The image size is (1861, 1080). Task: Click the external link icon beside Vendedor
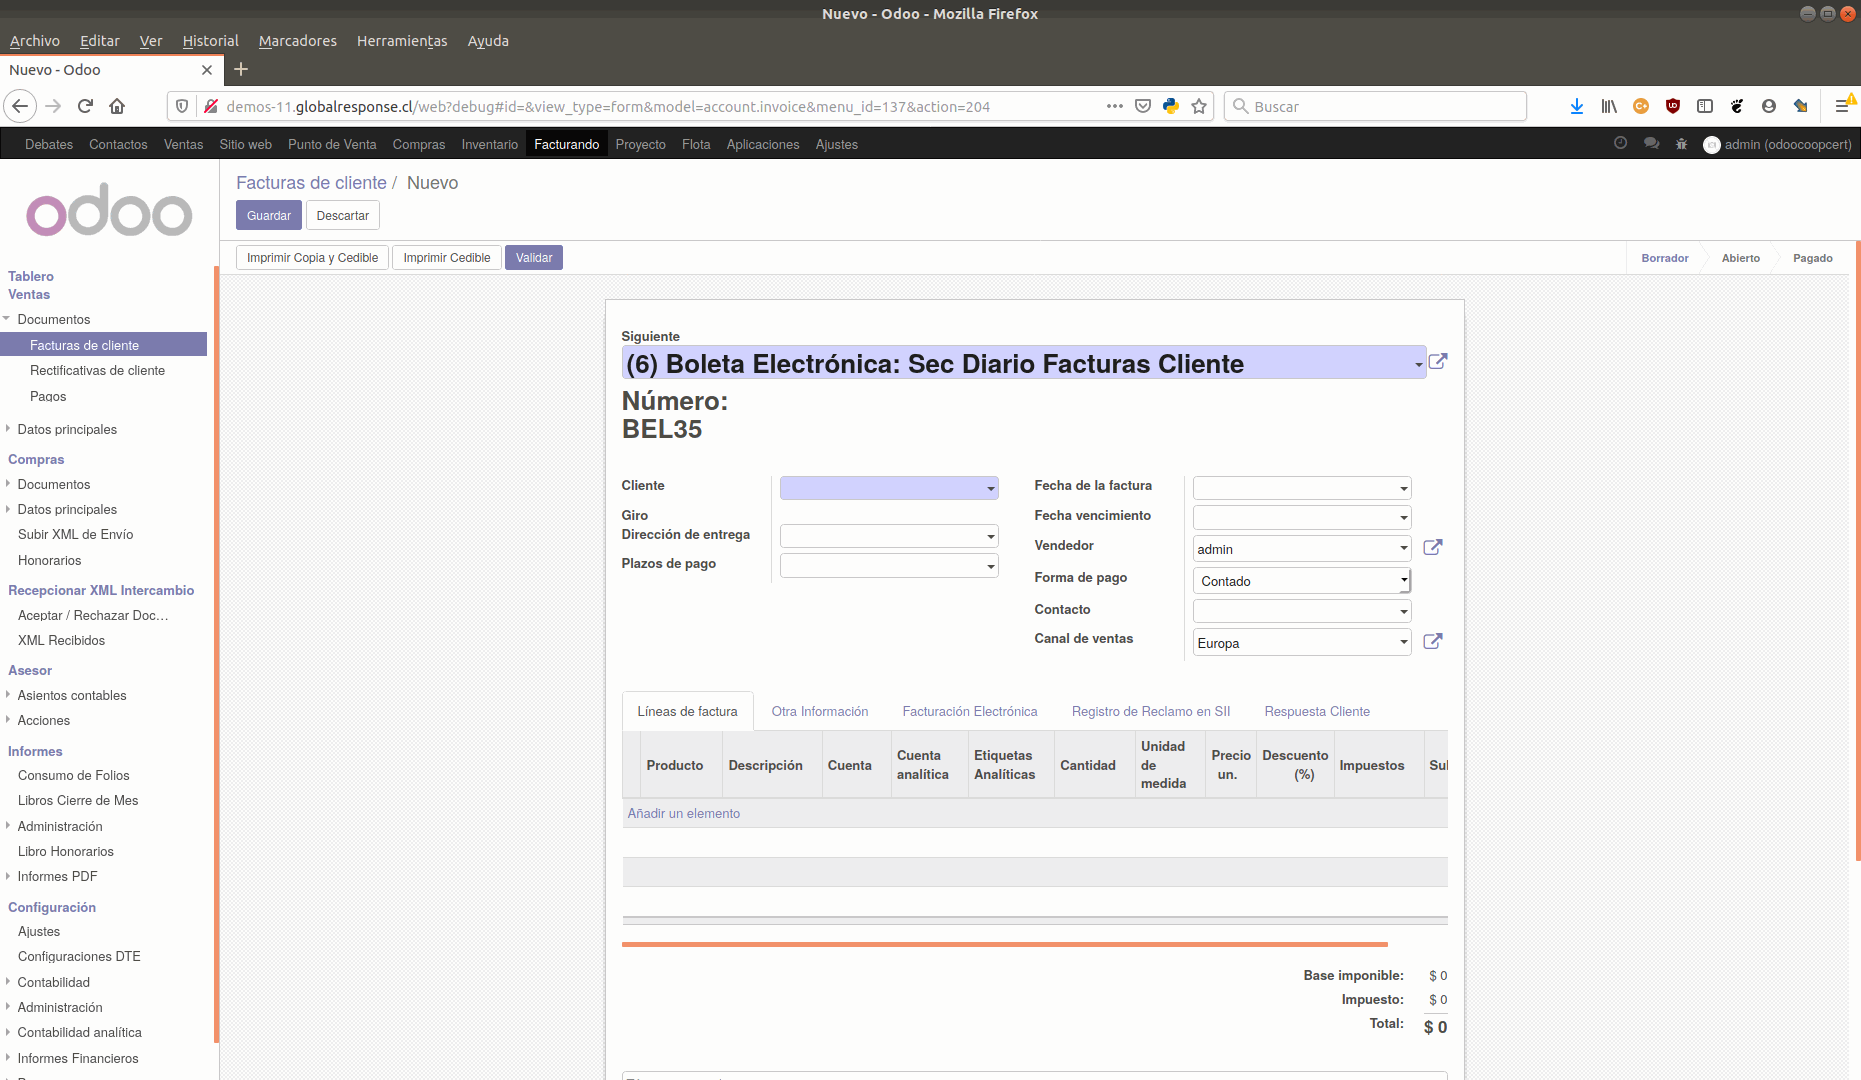[x=1432, y=547]
